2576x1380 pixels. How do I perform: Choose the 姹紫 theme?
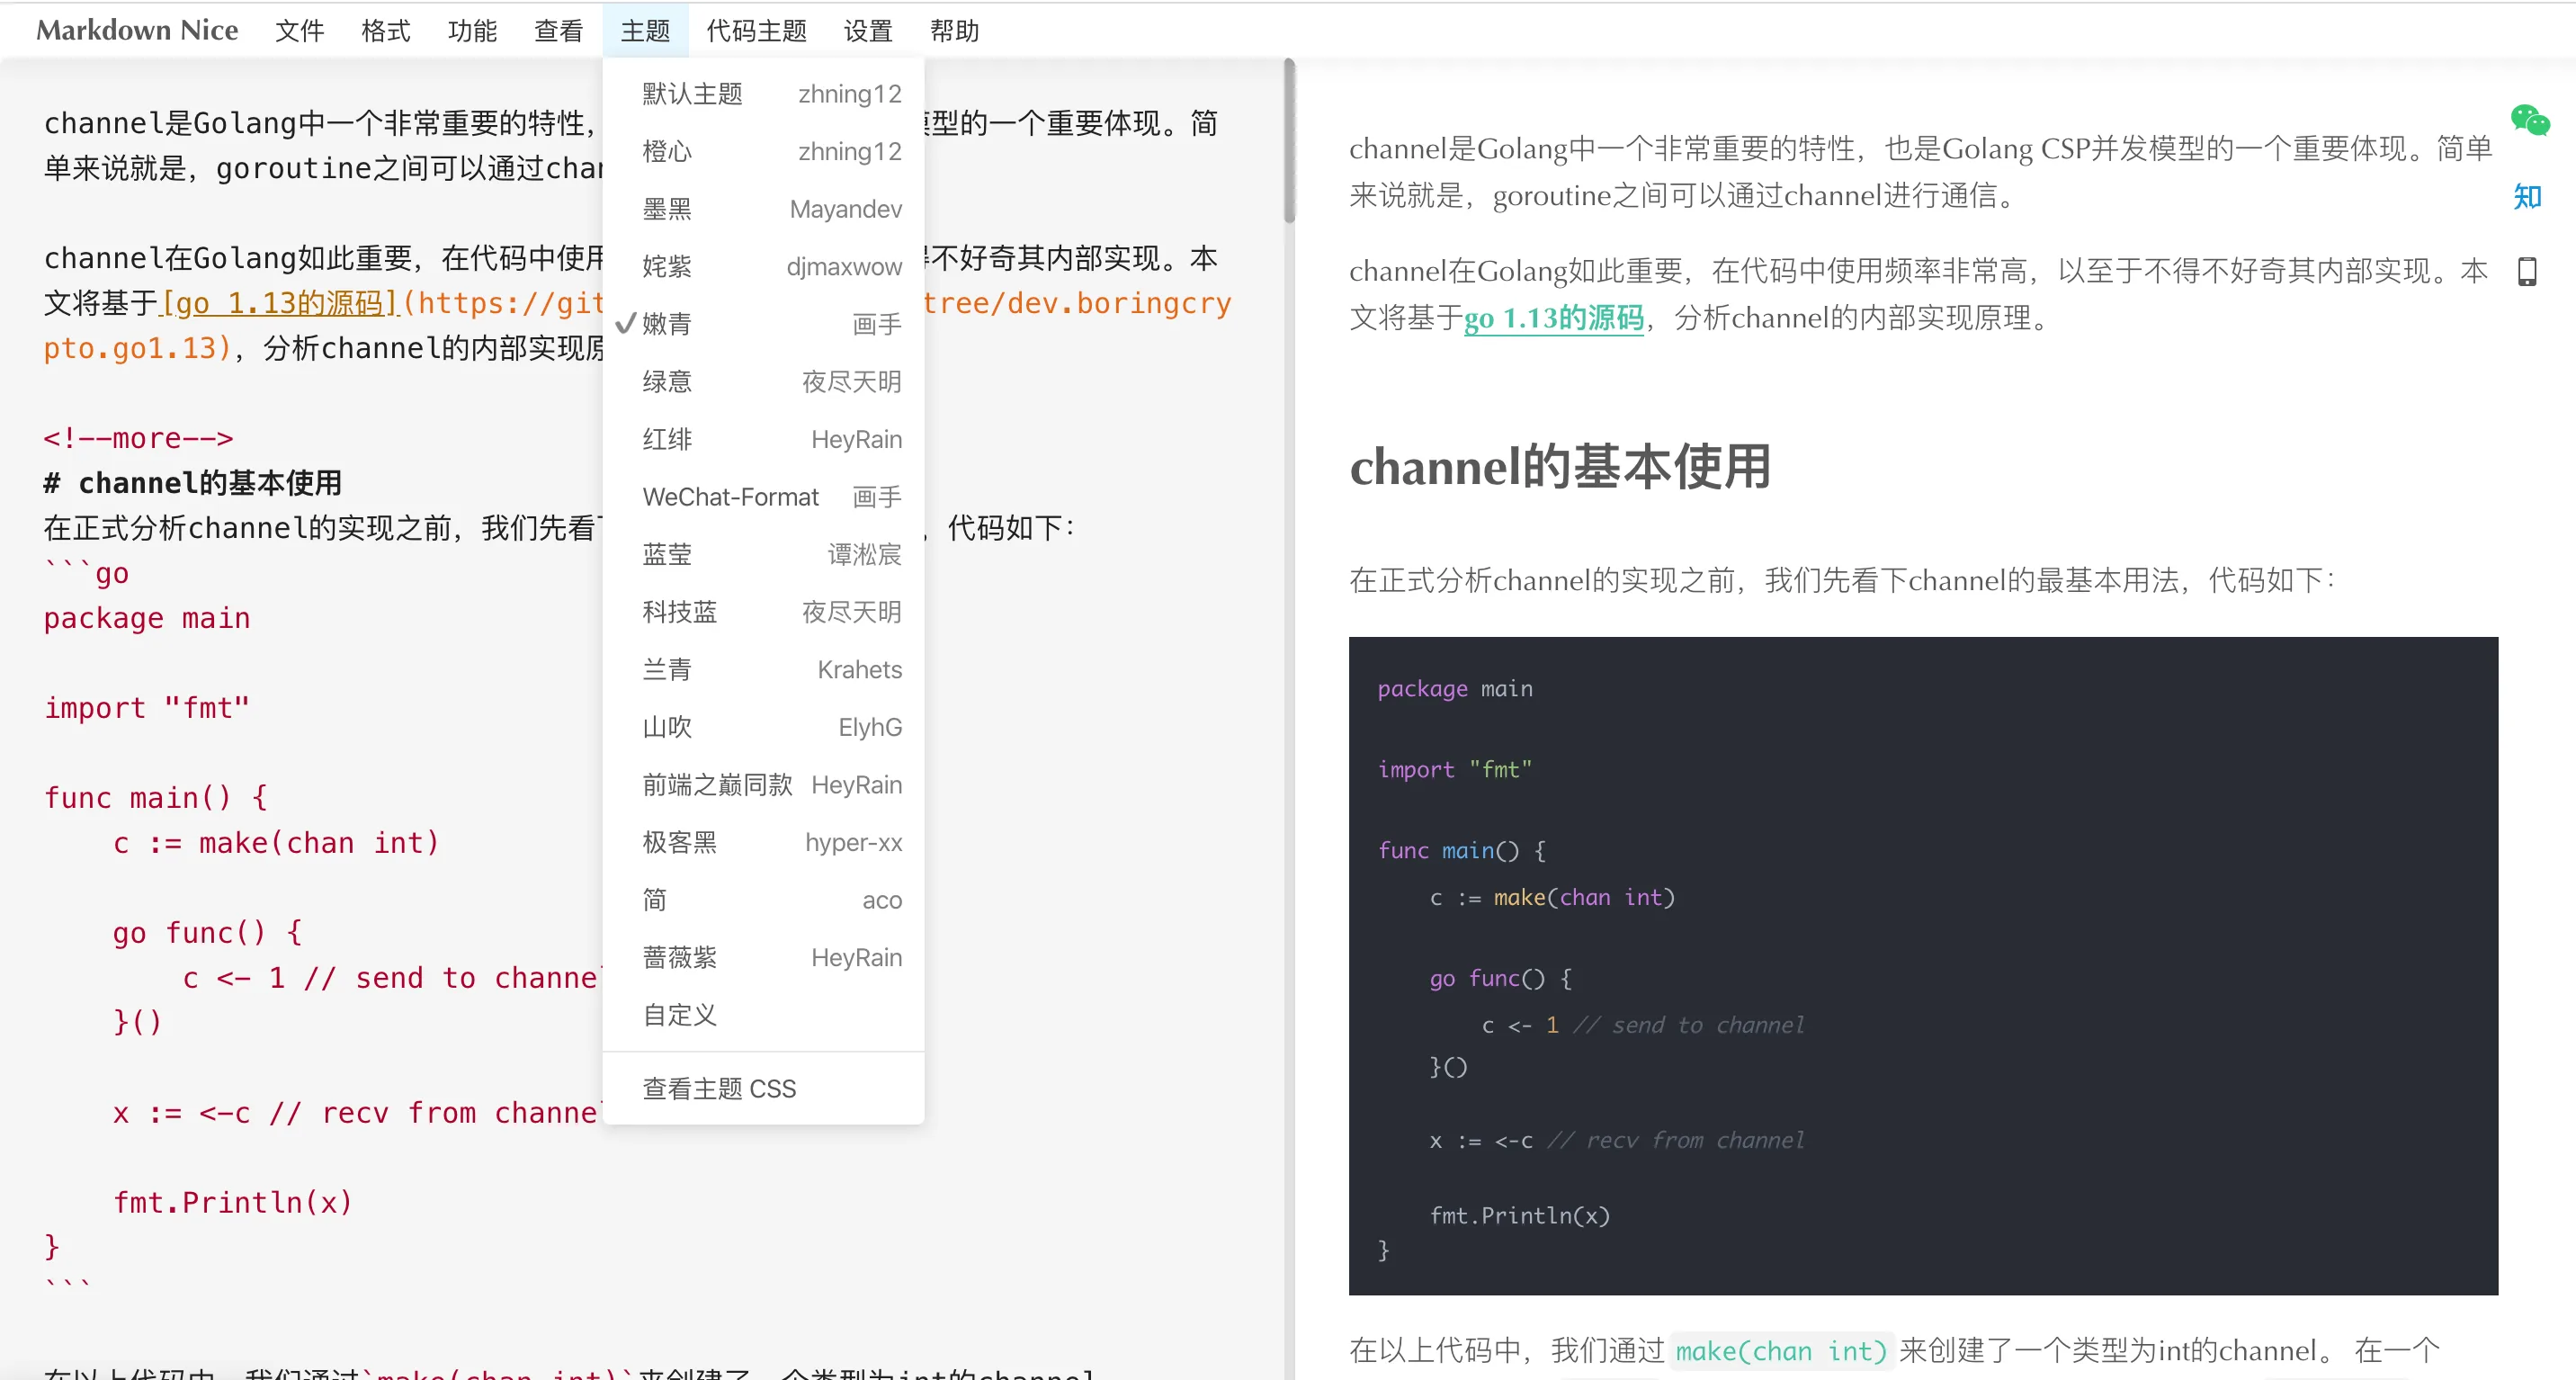pos(763,267)
